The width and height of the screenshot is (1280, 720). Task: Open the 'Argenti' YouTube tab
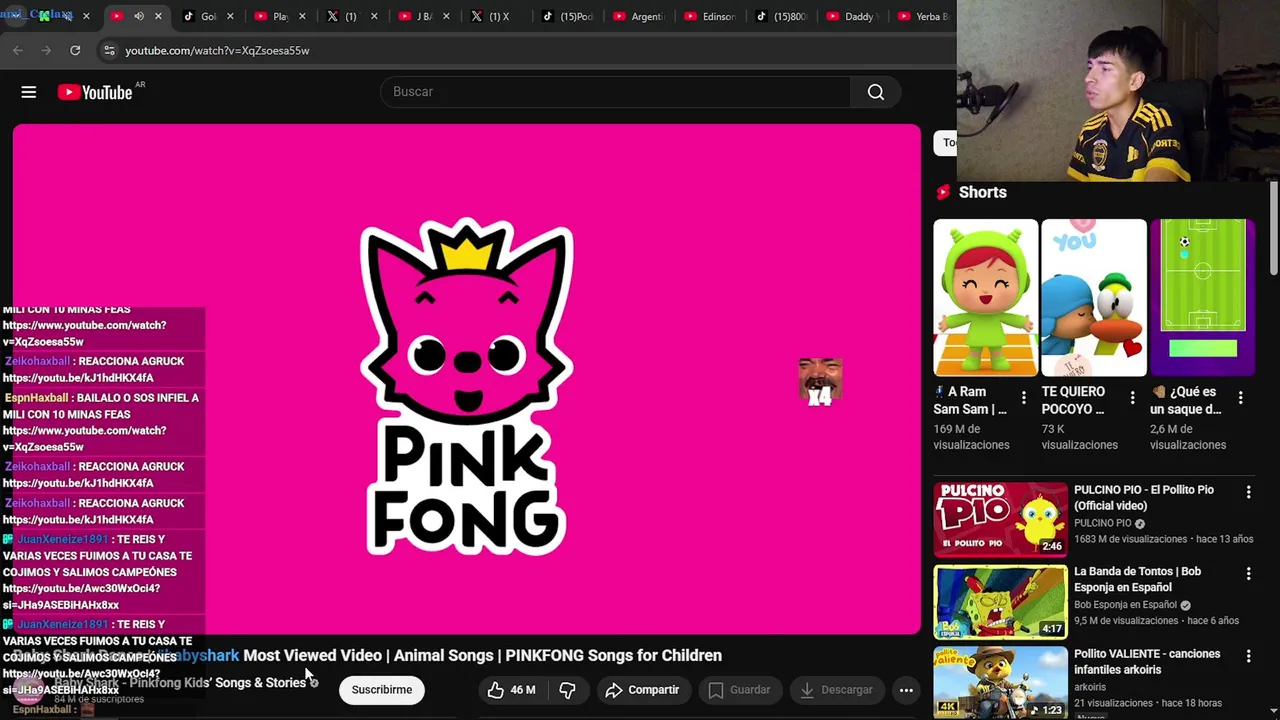(x=640, y=16)
